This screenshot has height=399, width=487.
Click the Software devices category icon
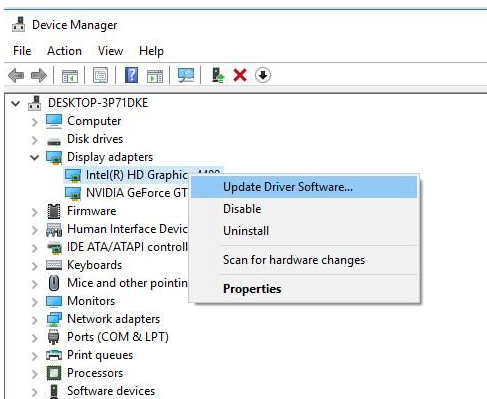pyautogui.click(x=54, y=391)
